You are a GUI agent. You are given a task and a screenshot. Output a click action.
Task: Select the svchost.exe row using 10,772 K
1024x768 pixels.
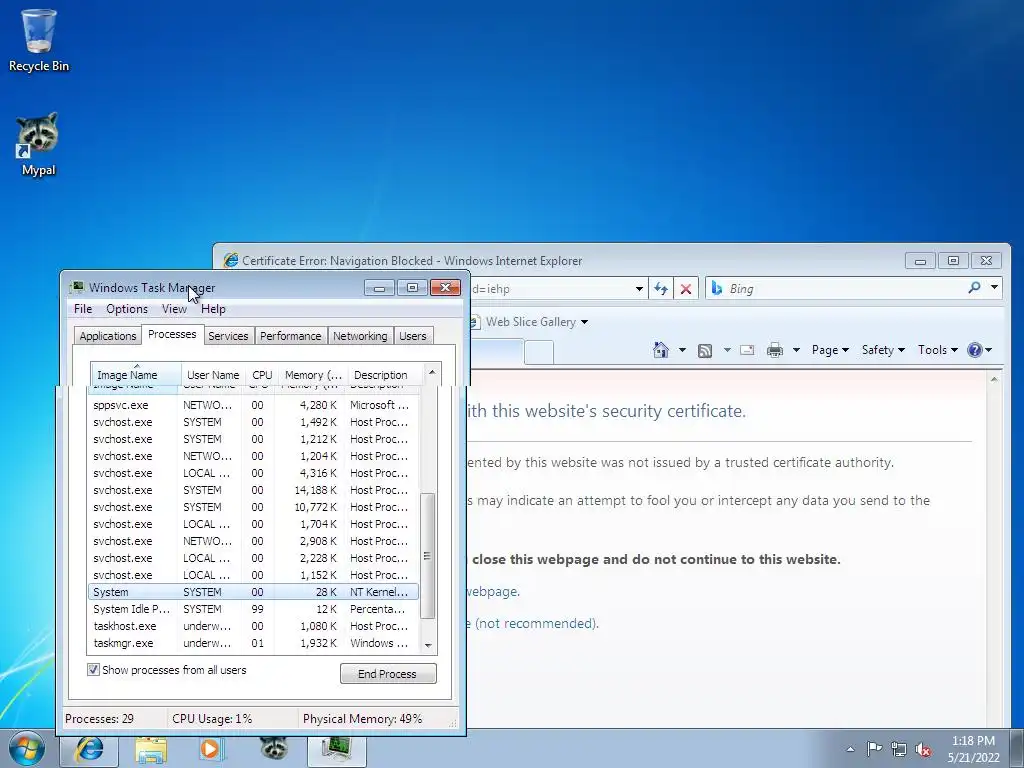coord(253,507)
